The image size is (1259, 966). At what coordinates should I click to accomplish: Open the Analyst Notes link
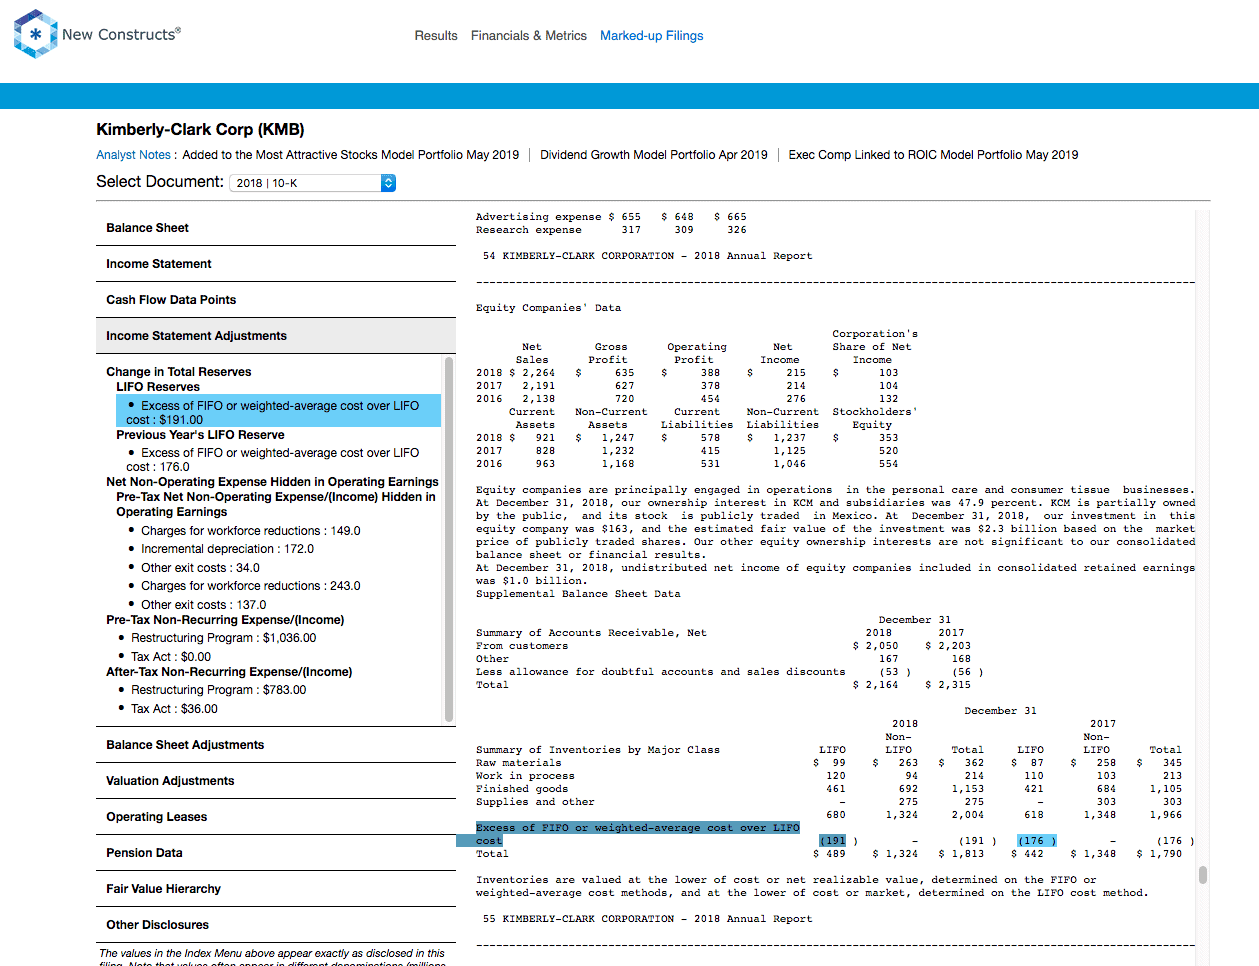(134, 155)
